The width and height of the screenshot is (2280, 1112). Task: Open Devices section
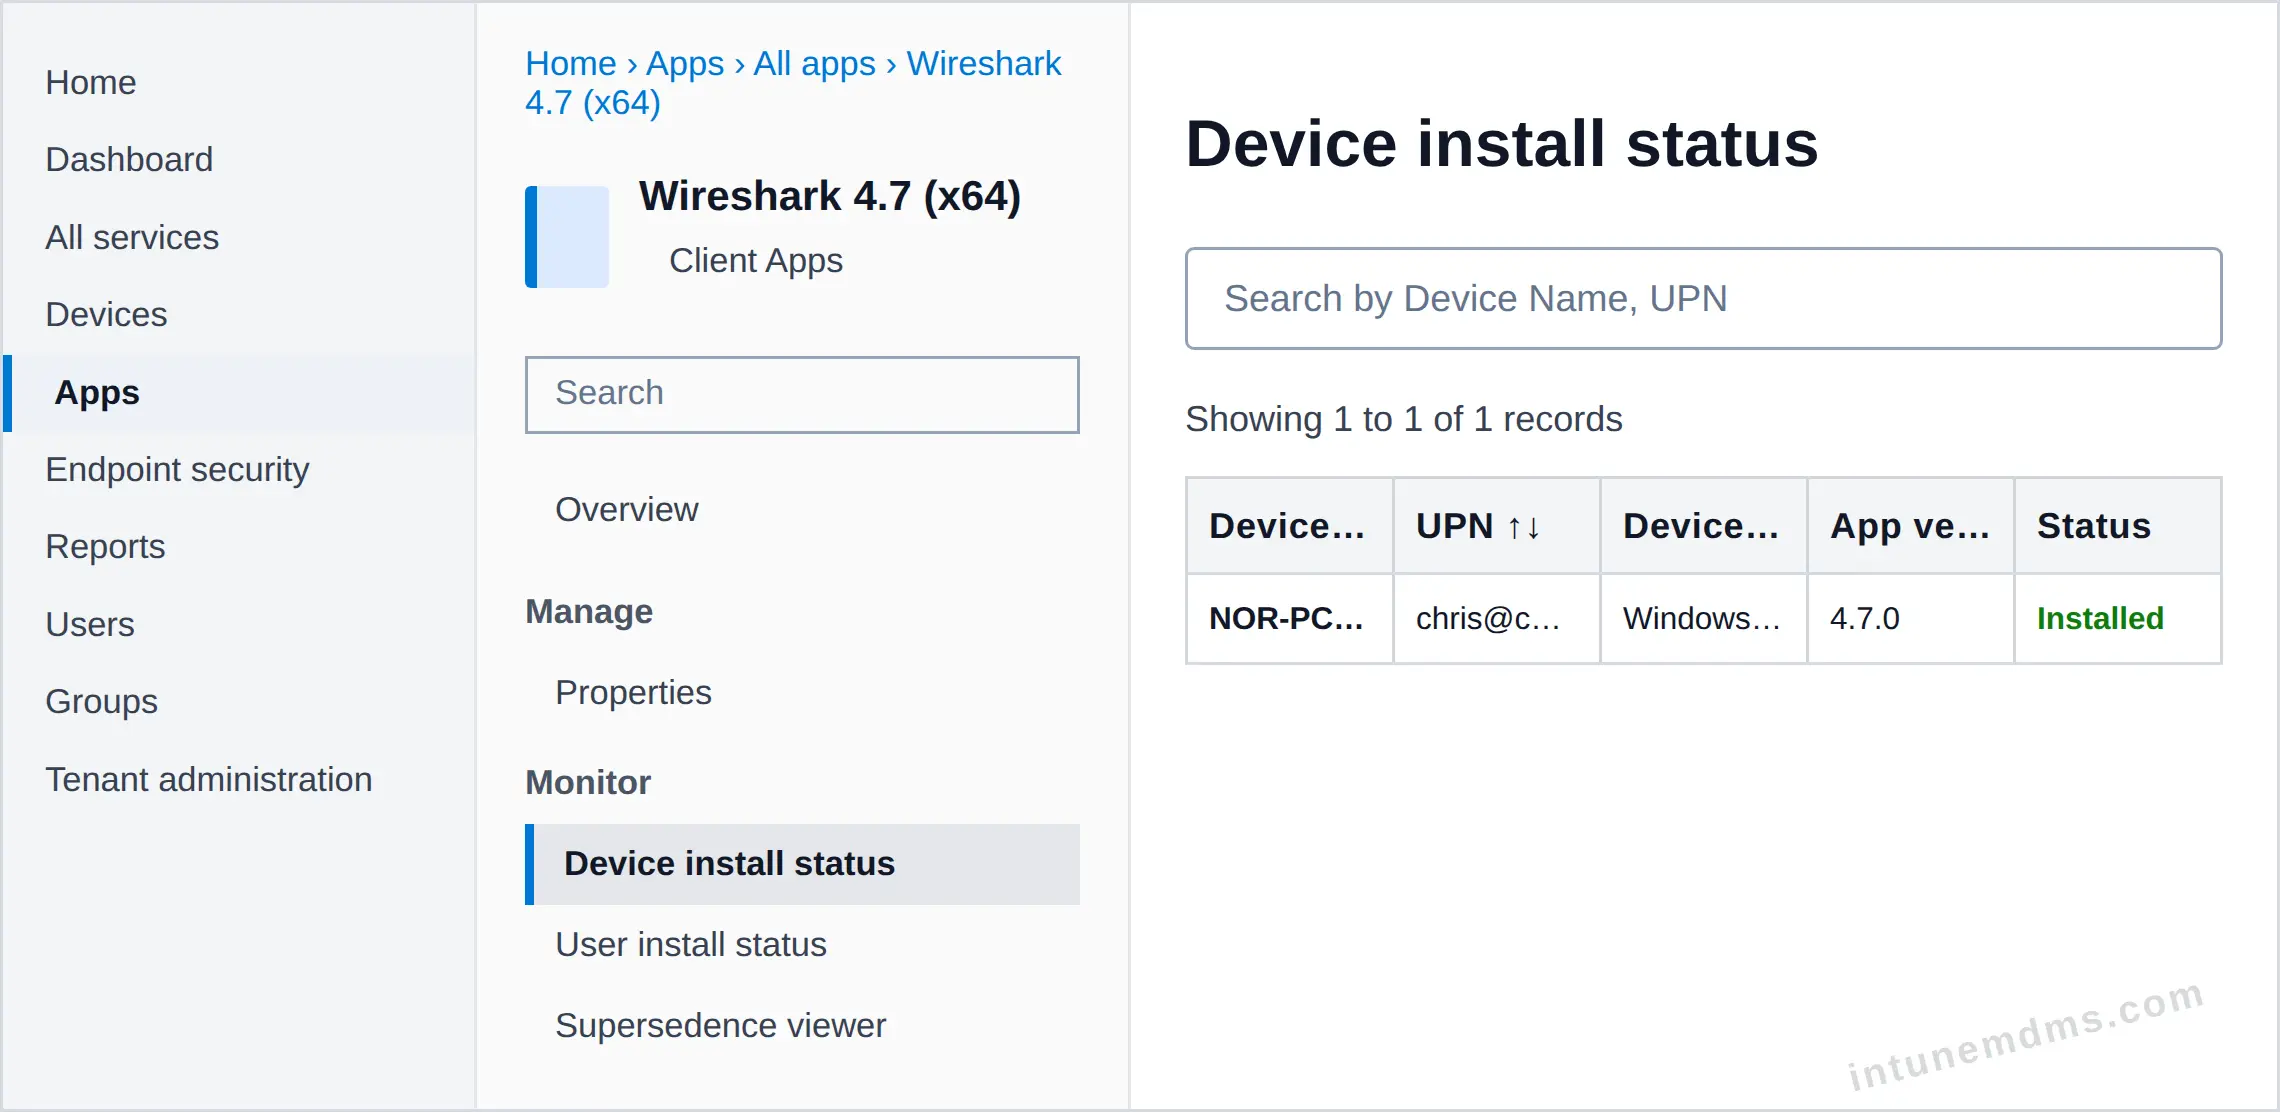click(106, 314)
